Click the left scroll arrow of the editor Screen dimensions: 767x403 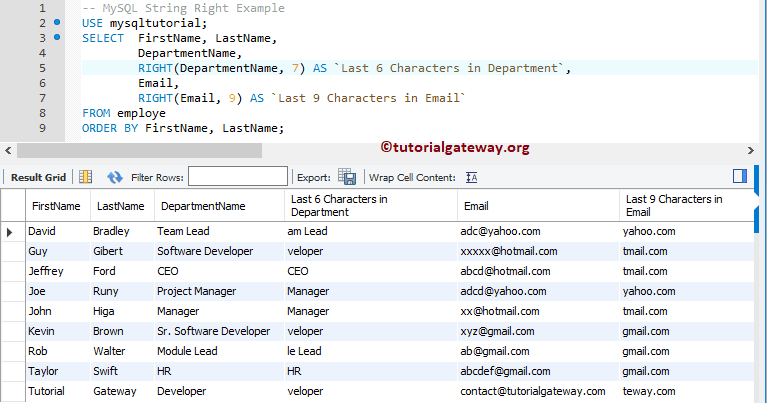pyautogui.click(x=8, y=150)
